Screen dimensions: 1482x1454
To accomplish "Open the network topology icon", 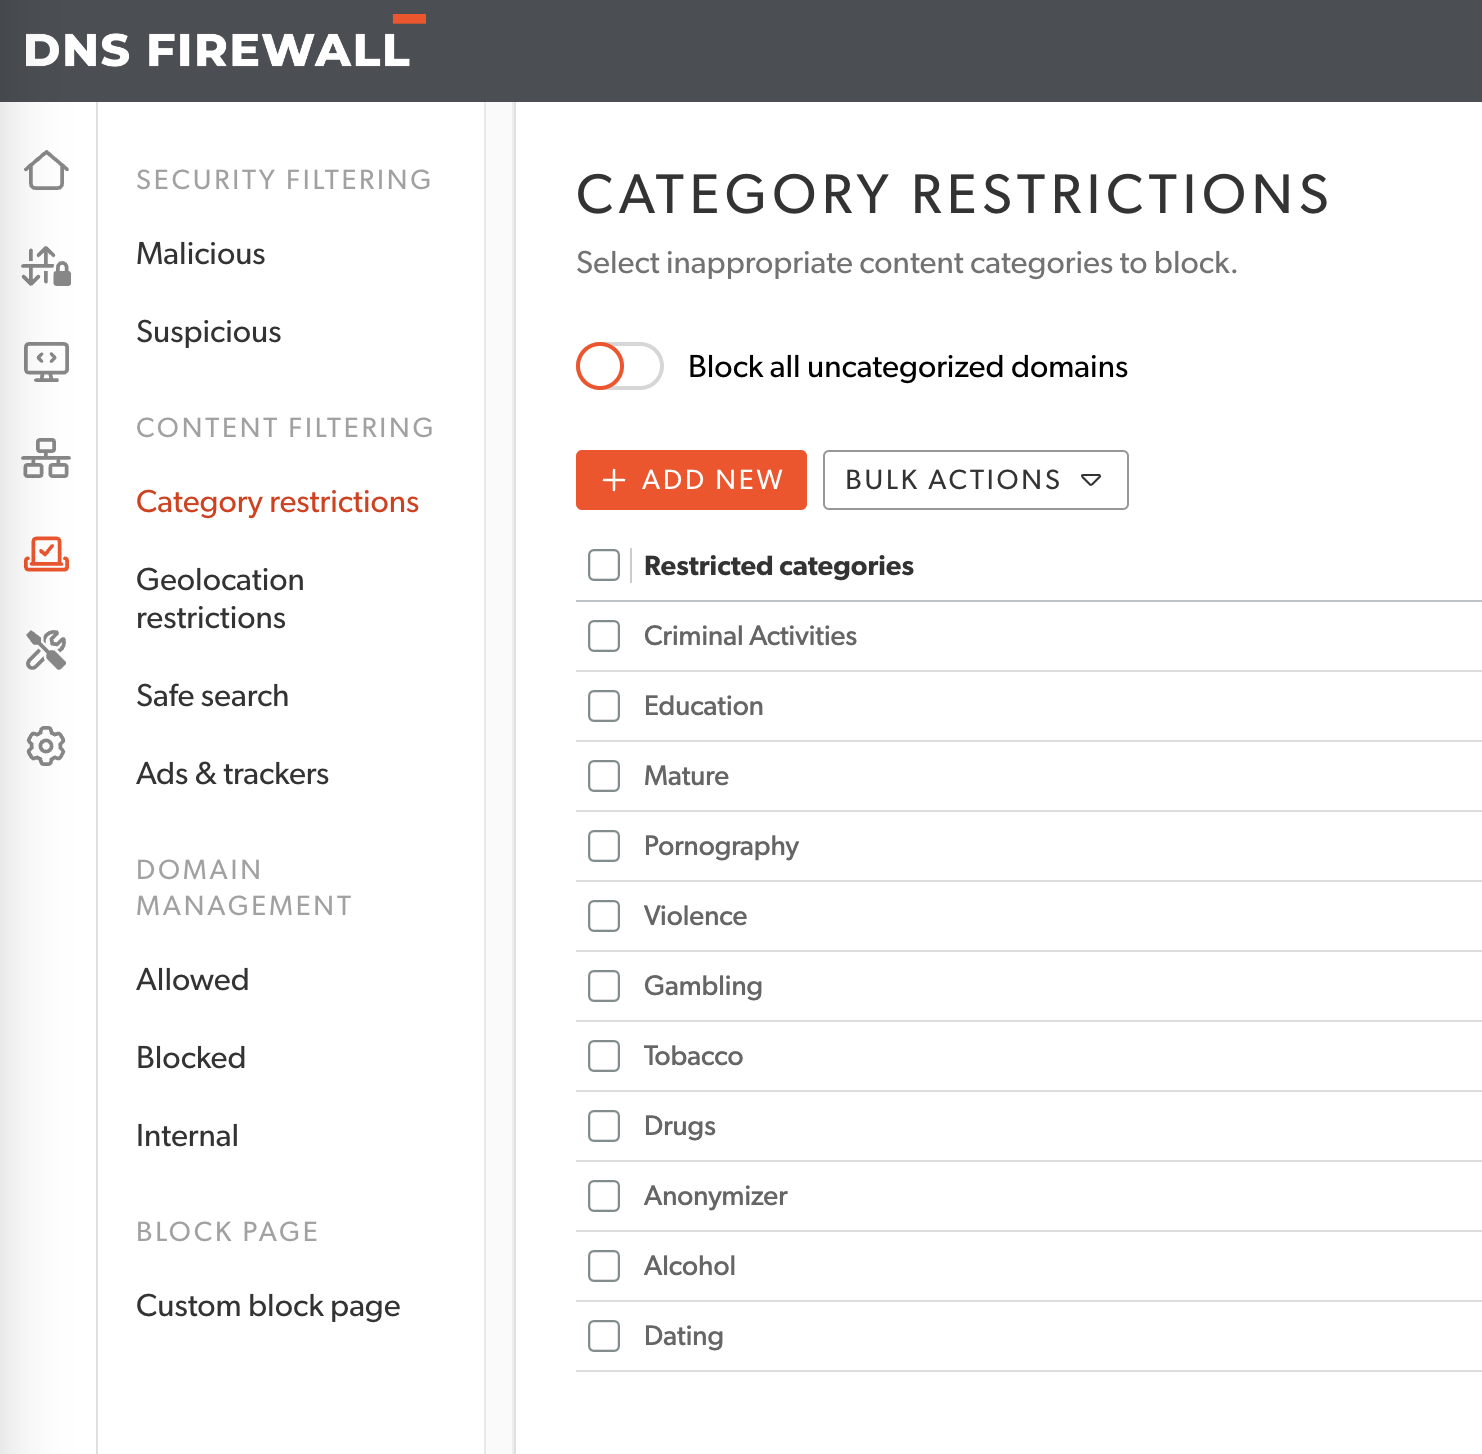I will coord(46,458).
